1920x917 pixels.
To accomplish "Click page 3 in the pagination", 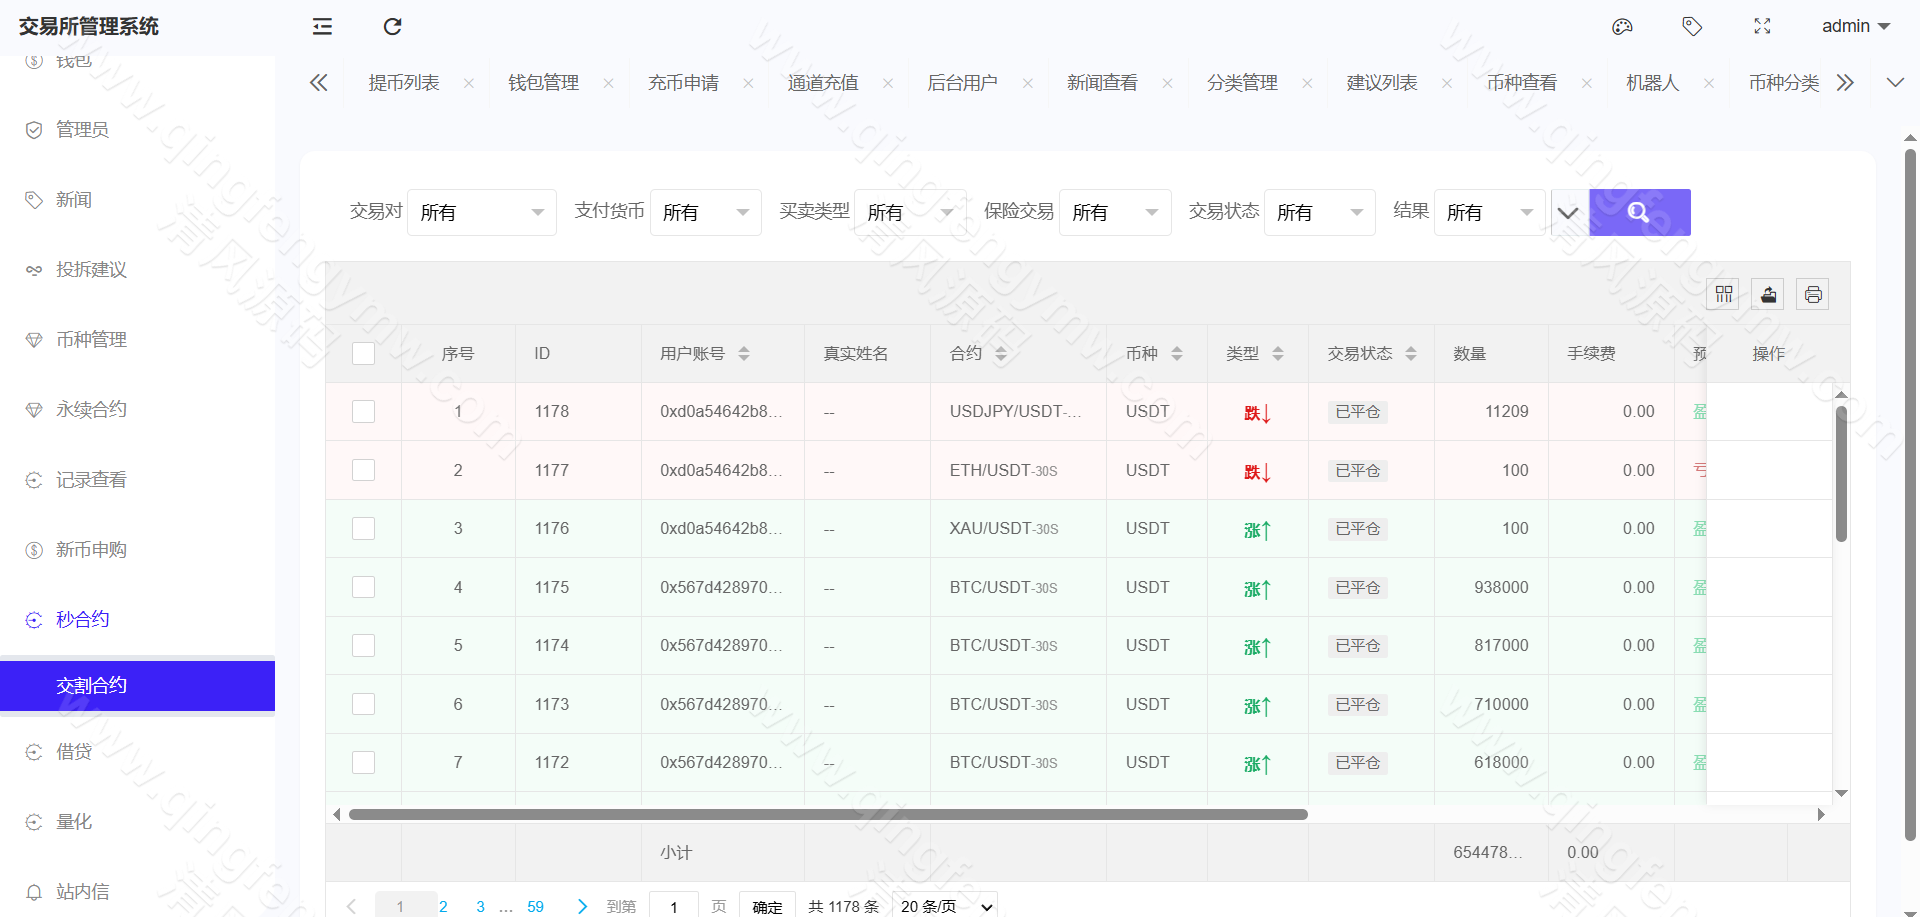I will coord(480,906).
